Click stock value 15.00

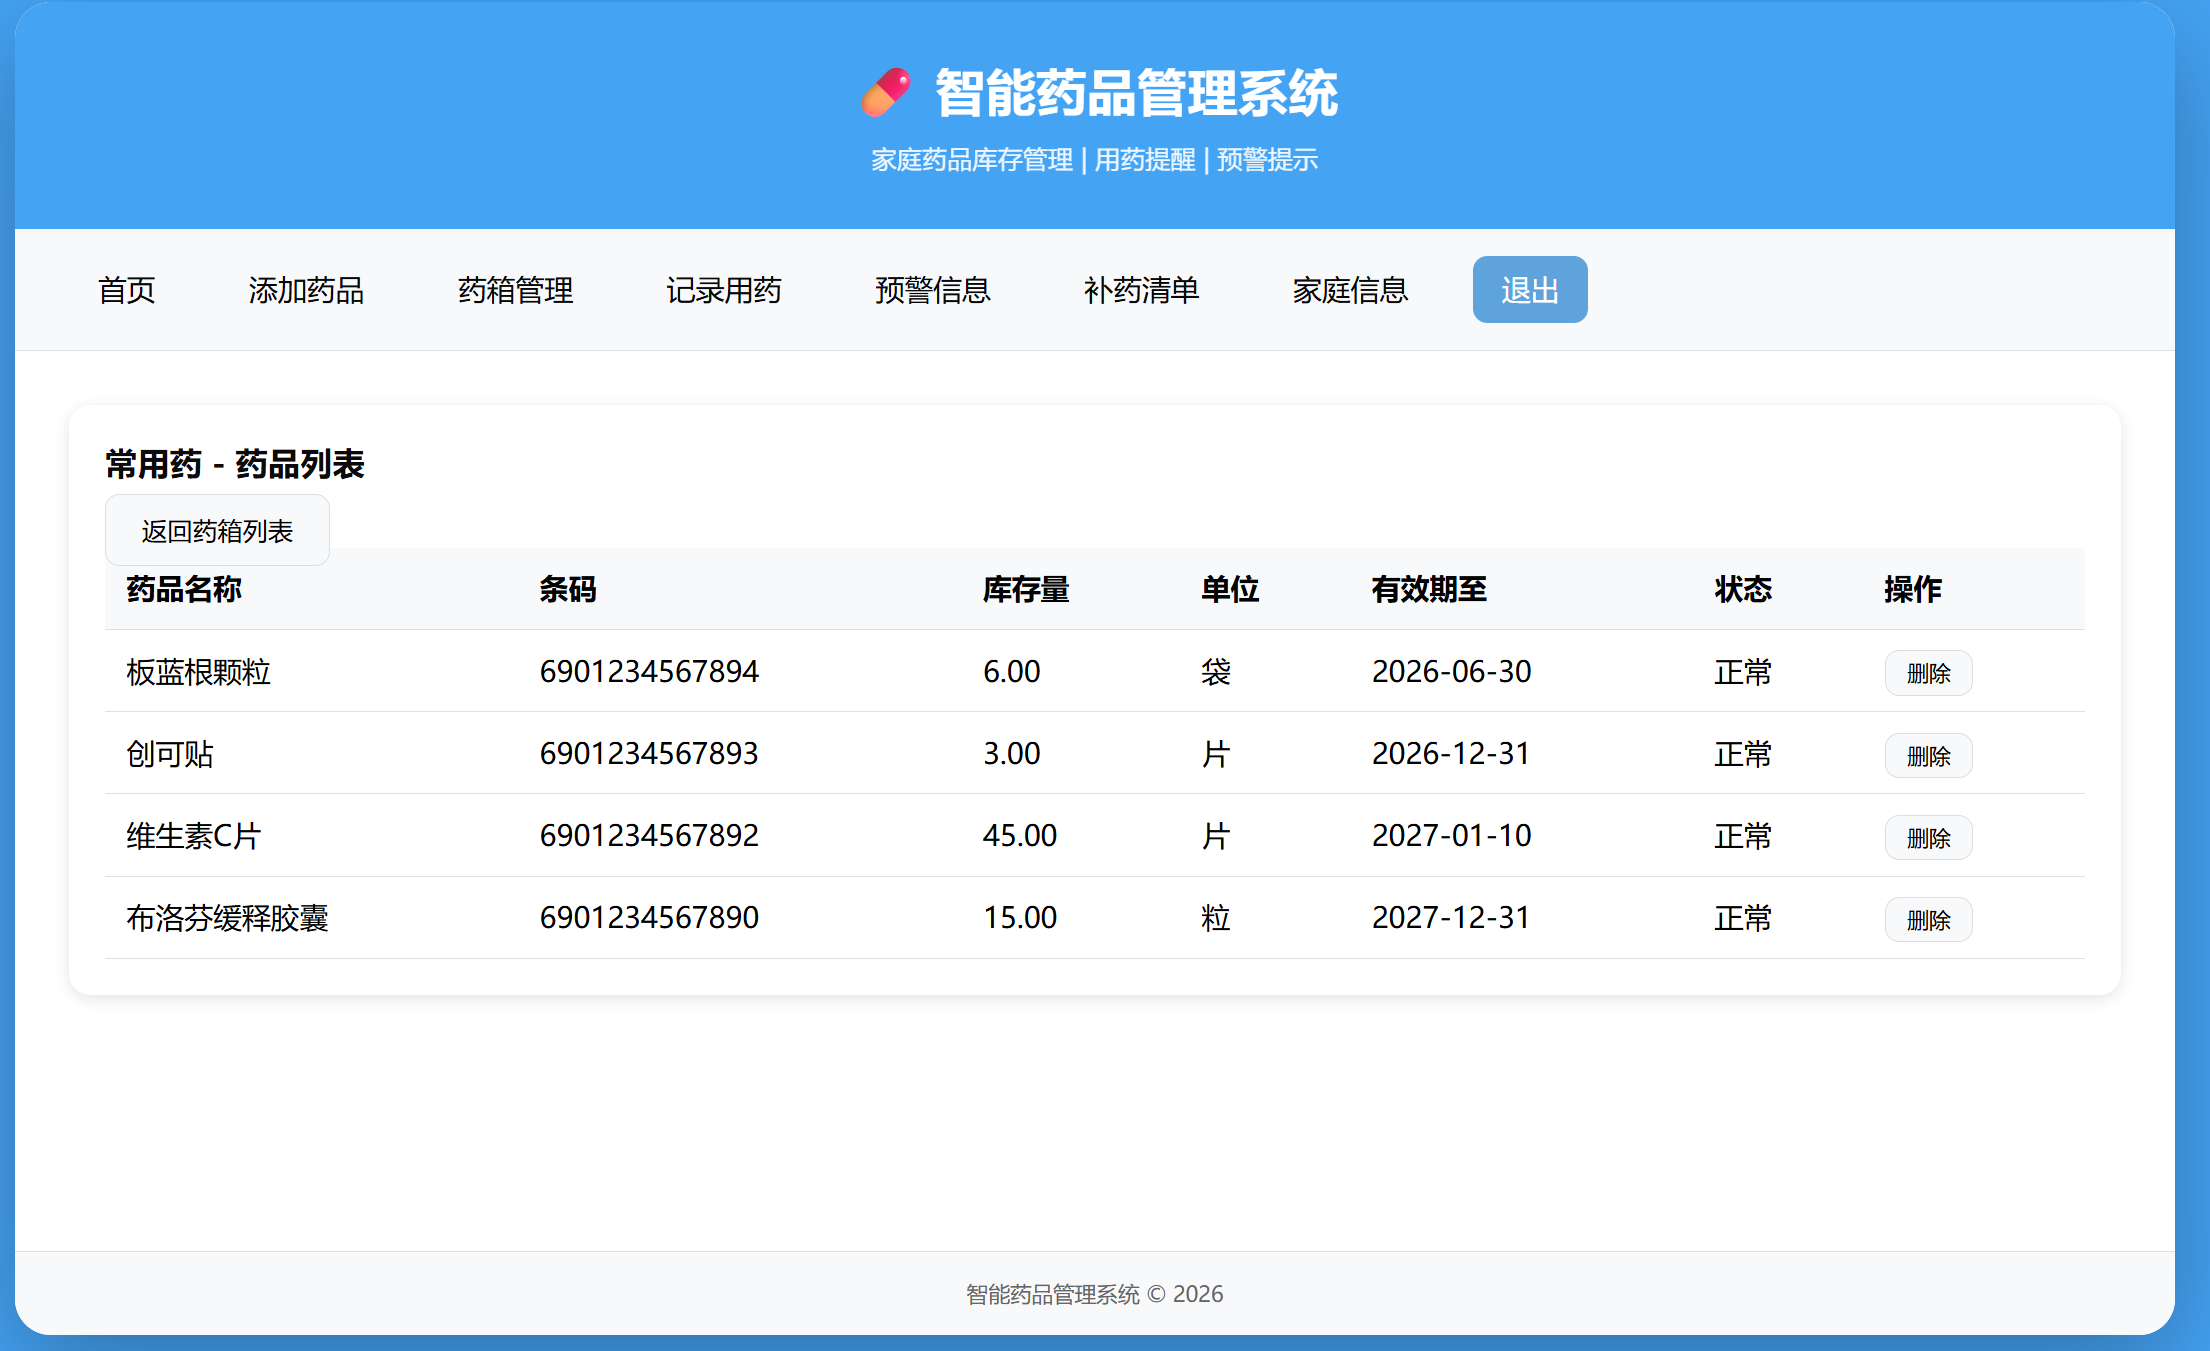(x=1020, y=918)
